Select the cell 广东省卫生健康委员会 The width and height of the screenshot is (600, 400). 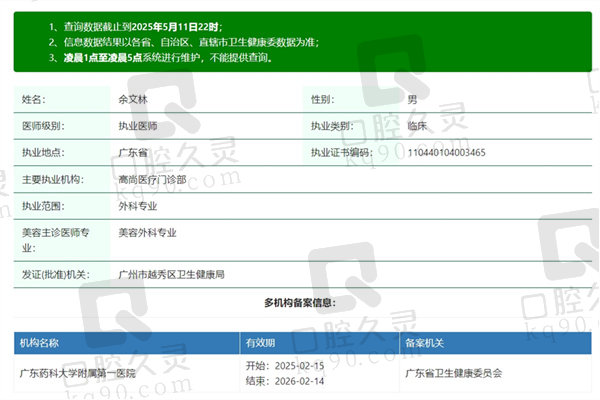(454, 373)
